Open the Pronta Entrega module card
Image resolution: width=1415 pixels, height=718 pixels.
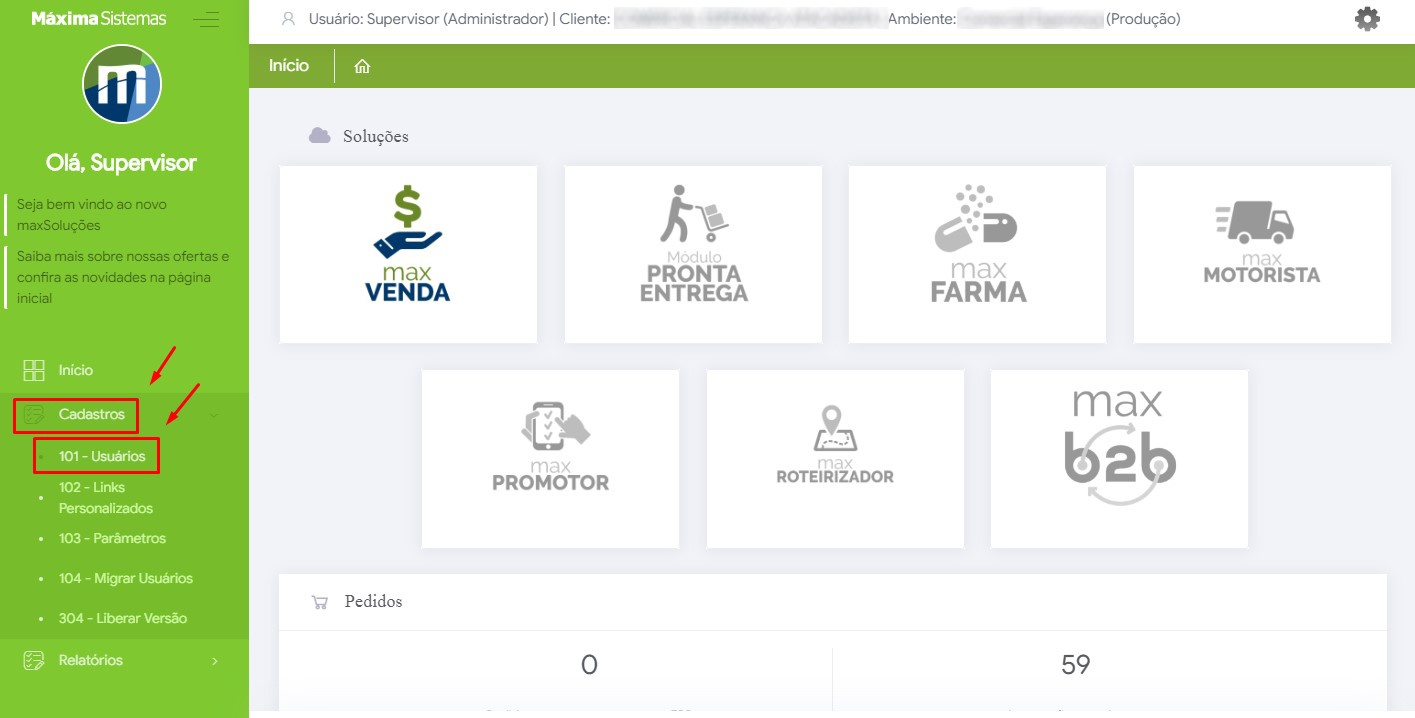(693, 254)
